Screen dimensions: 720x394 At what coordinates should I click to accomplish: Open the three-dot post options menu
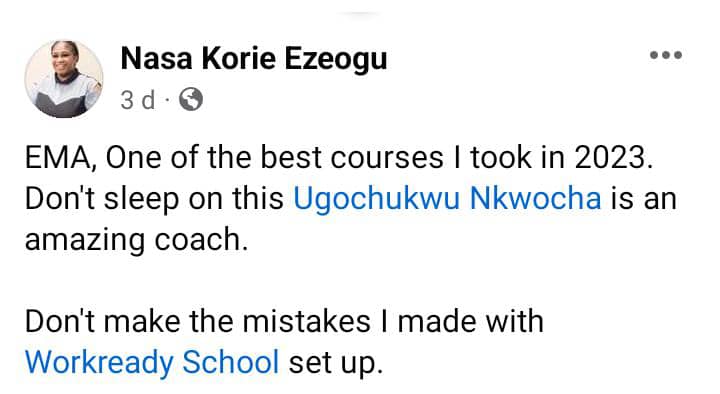pos(665,56)
